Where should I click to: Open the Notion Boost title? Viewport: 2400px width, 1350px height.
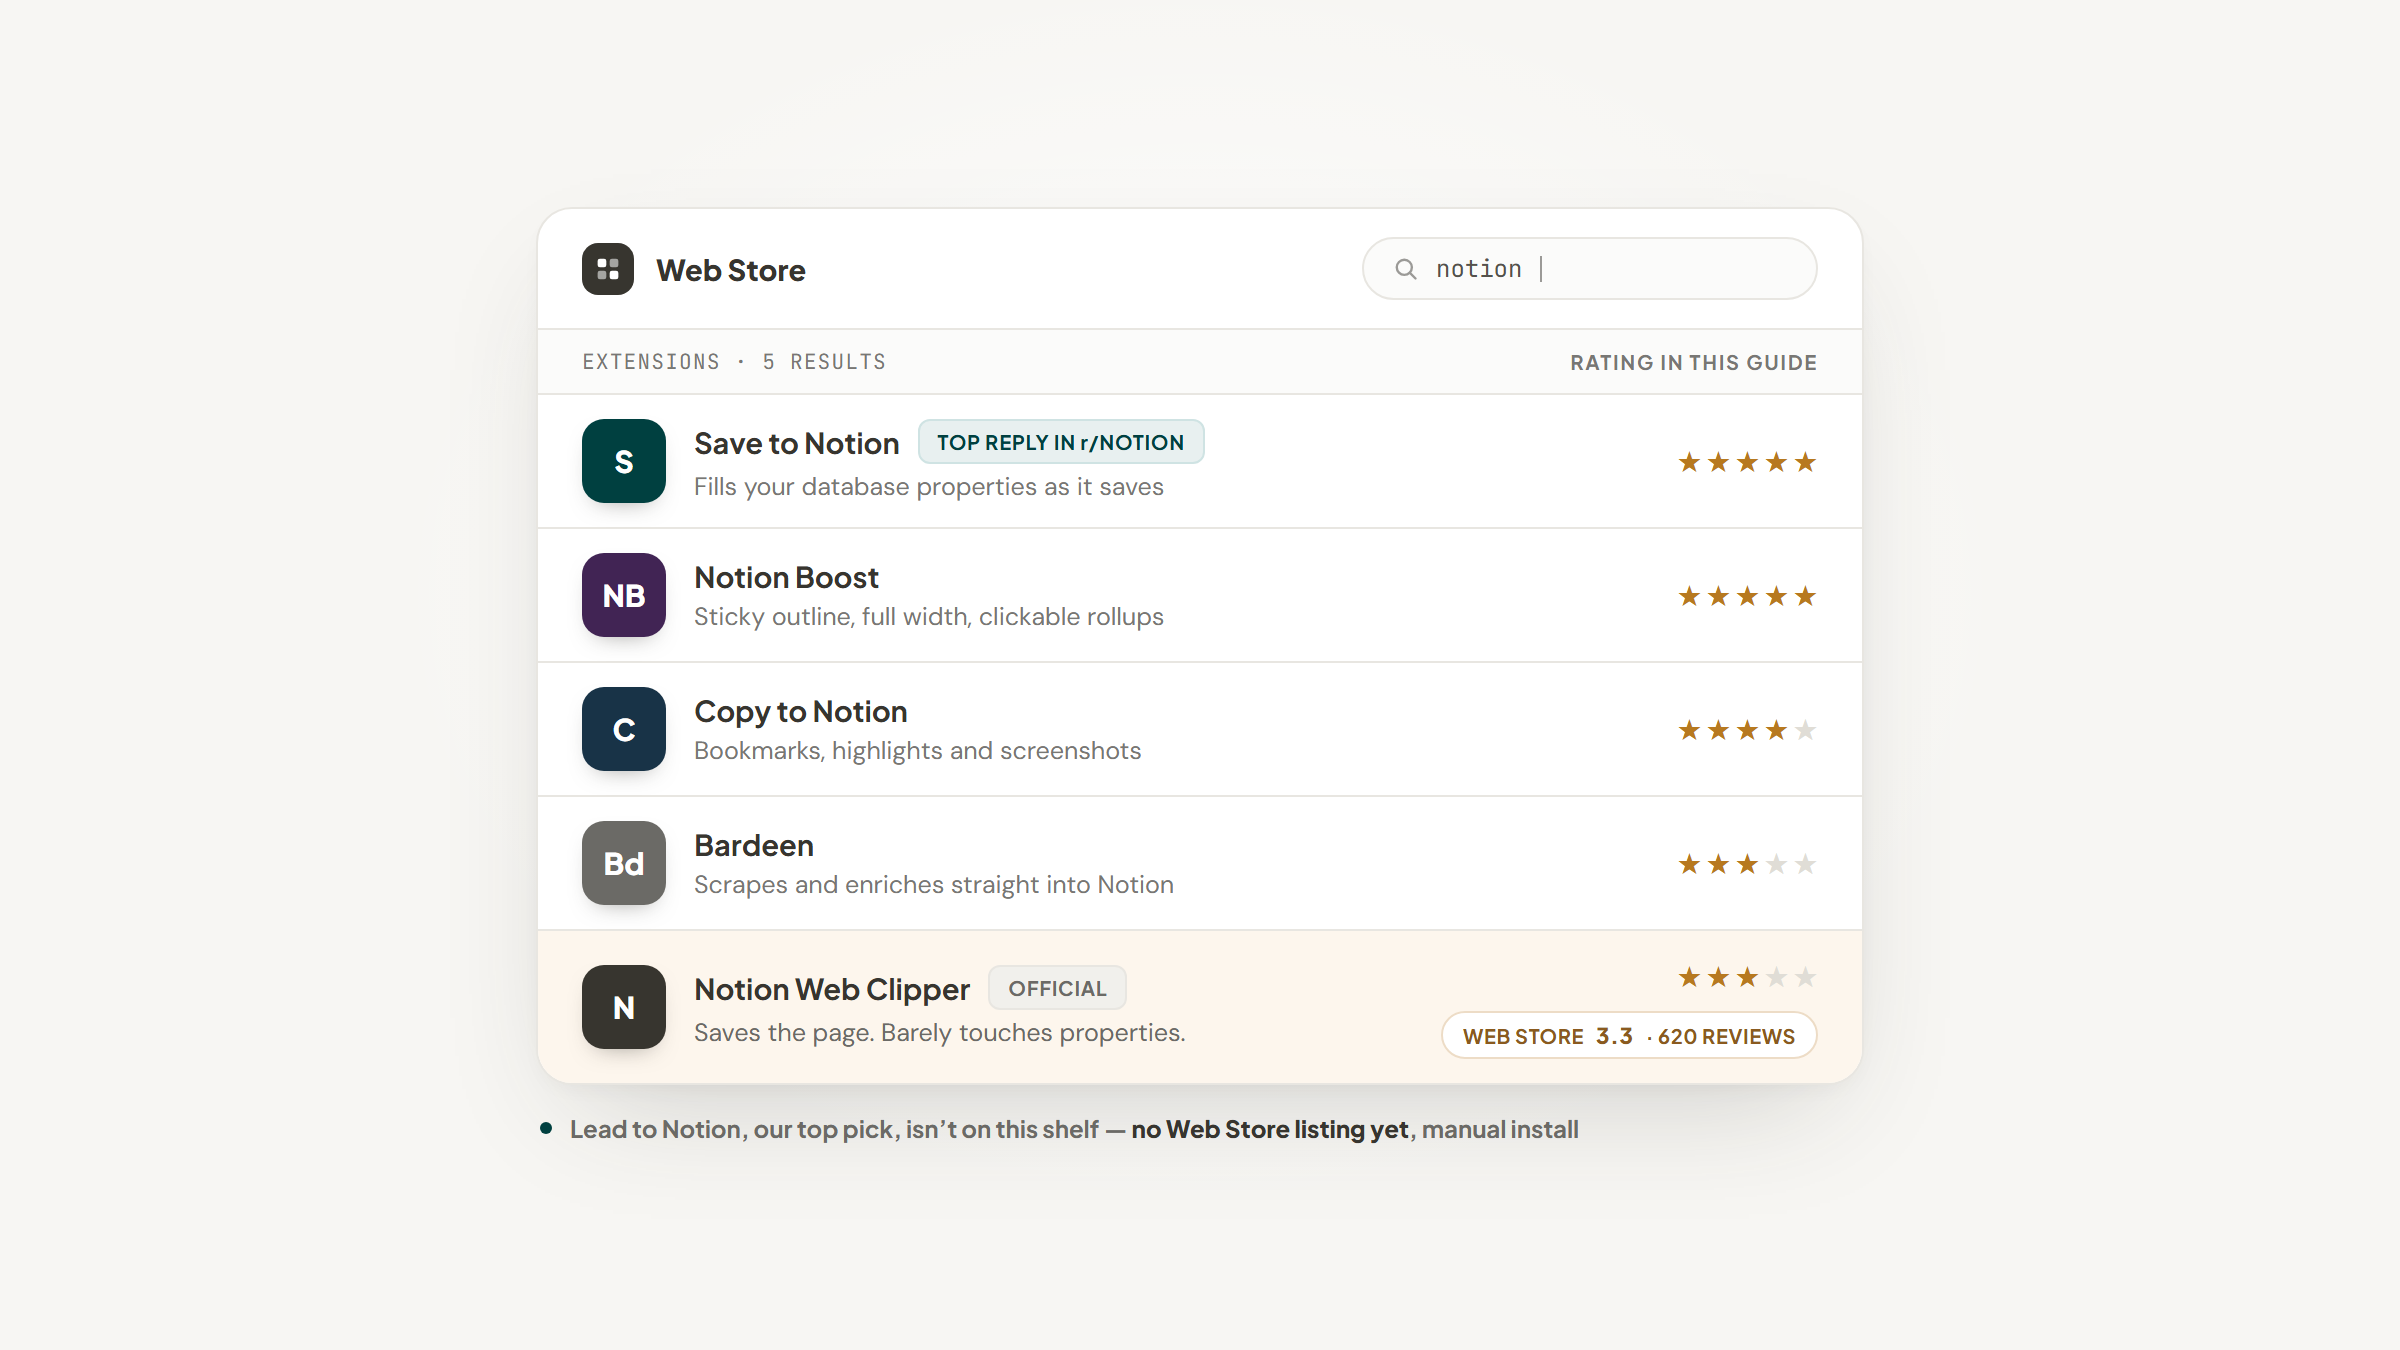[x=787, y=577]
